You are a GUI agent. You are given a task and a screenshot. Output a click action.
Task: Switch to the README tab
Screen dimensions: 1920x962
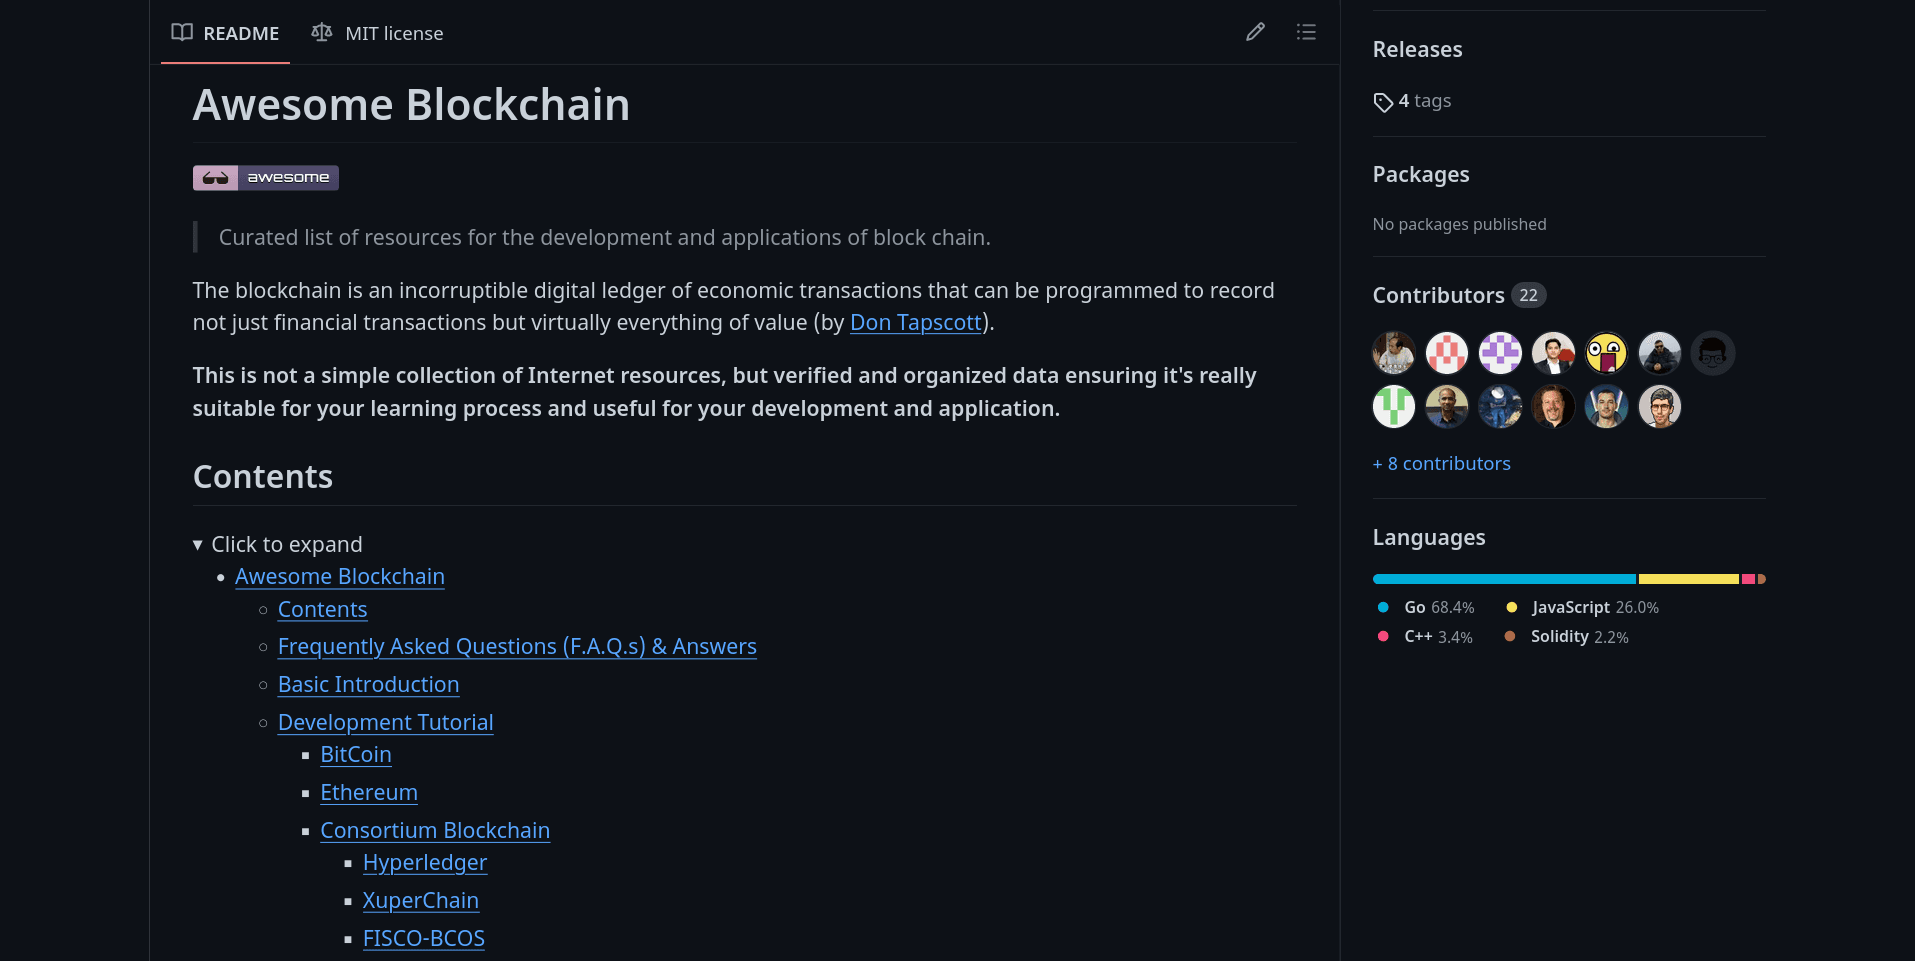click(x=226, y=33)
